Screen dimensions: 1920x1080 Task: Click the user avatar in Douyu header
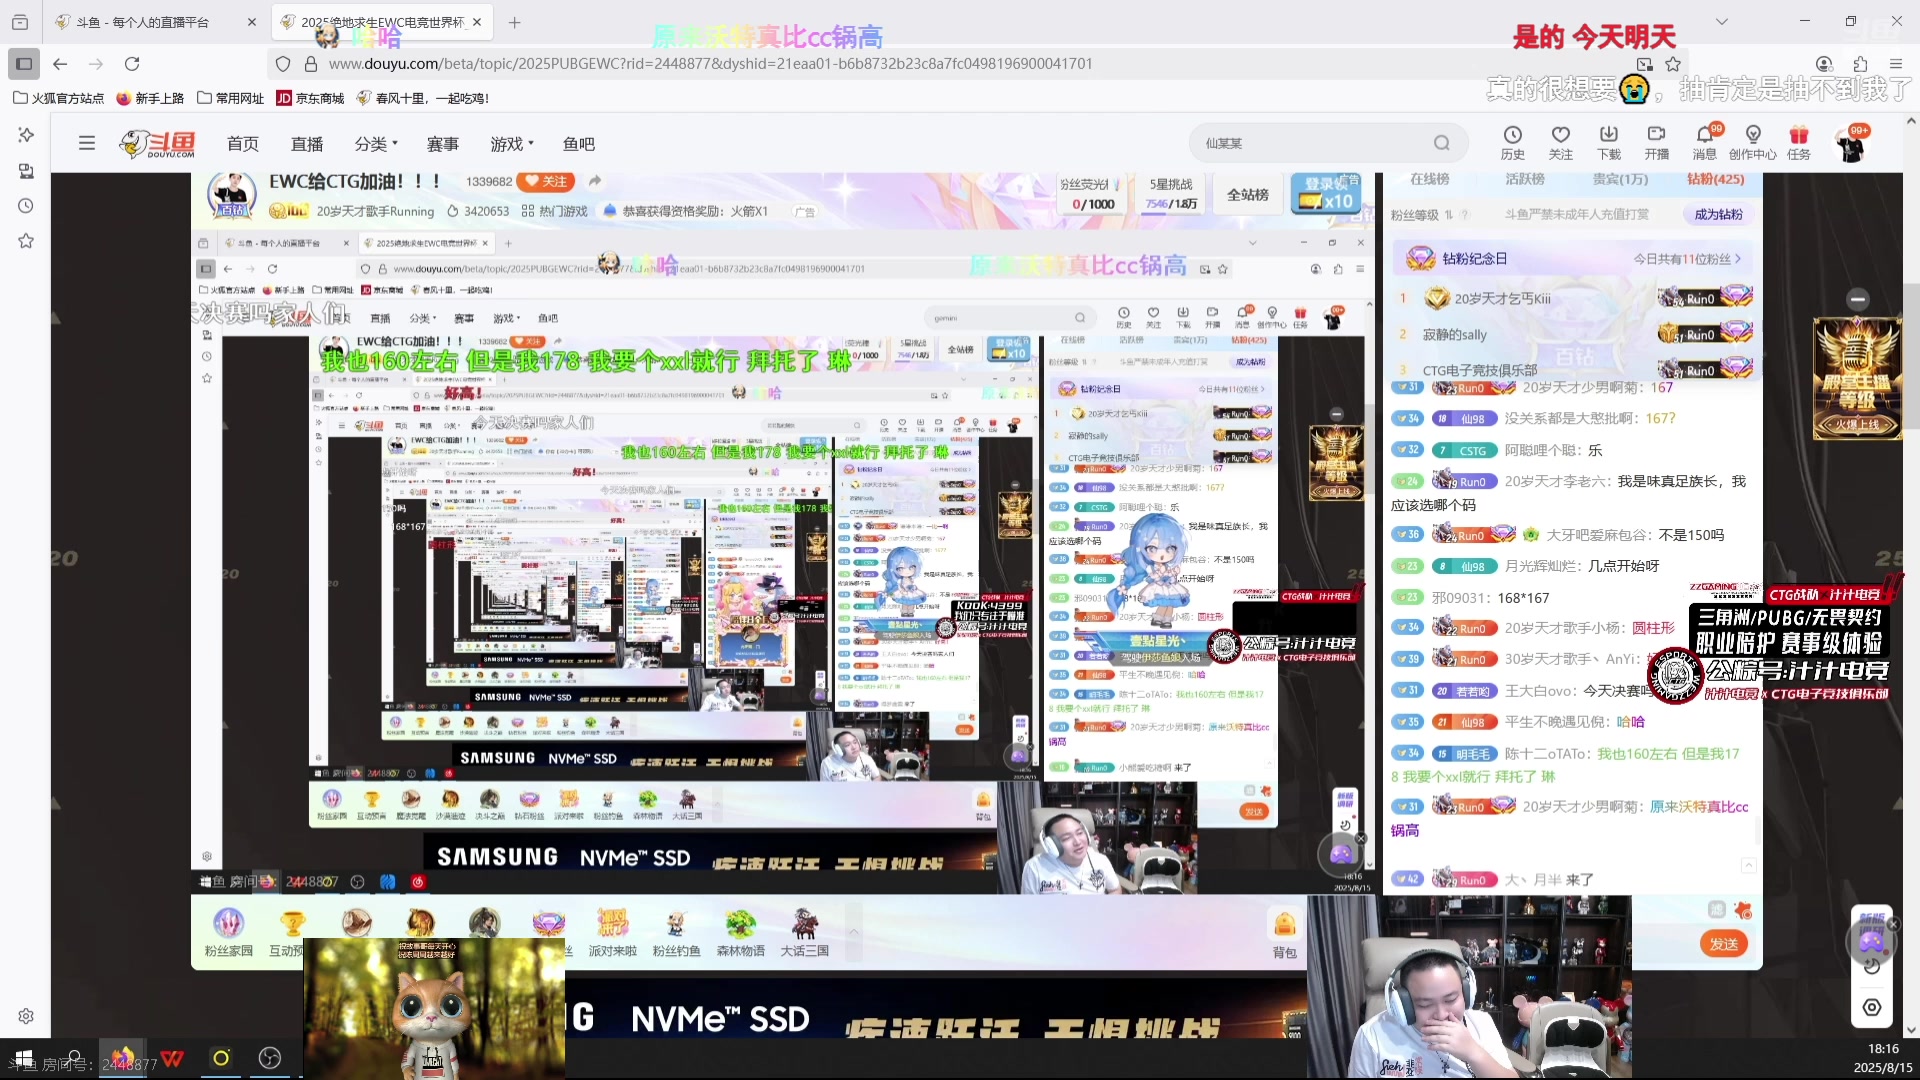tap(1851, 146)
